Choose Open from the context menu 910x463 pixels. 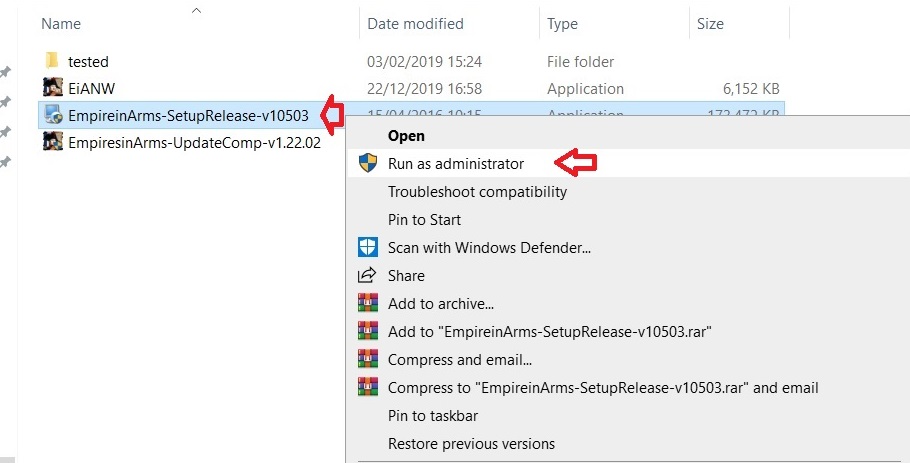(x=406, y=136)
